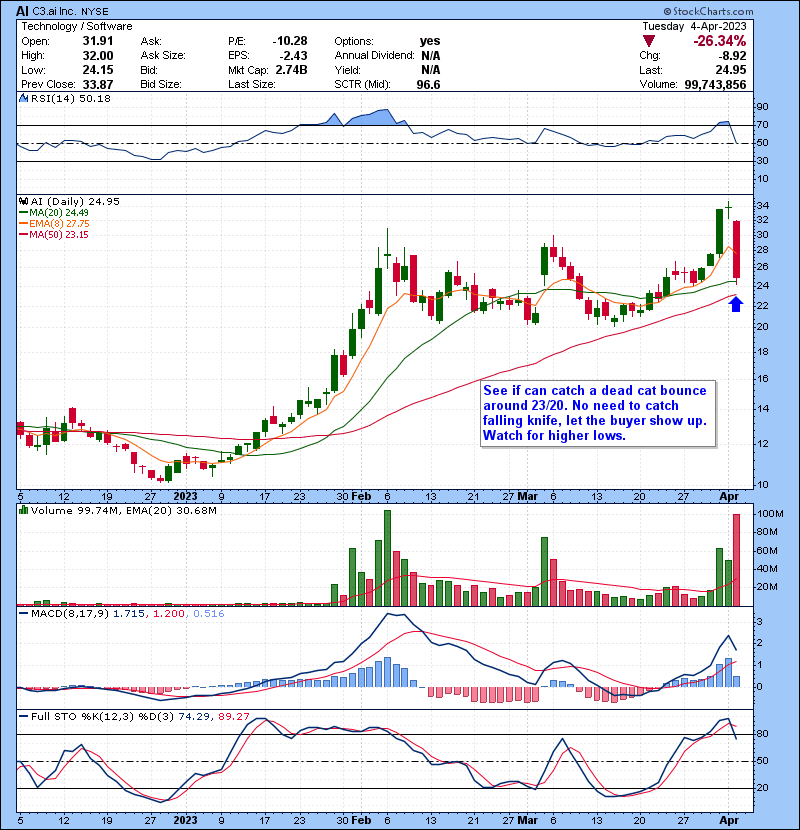Click the Mkt Cap value 2.74B
Viewport: 800px width, 830px height.
point(291,70)
